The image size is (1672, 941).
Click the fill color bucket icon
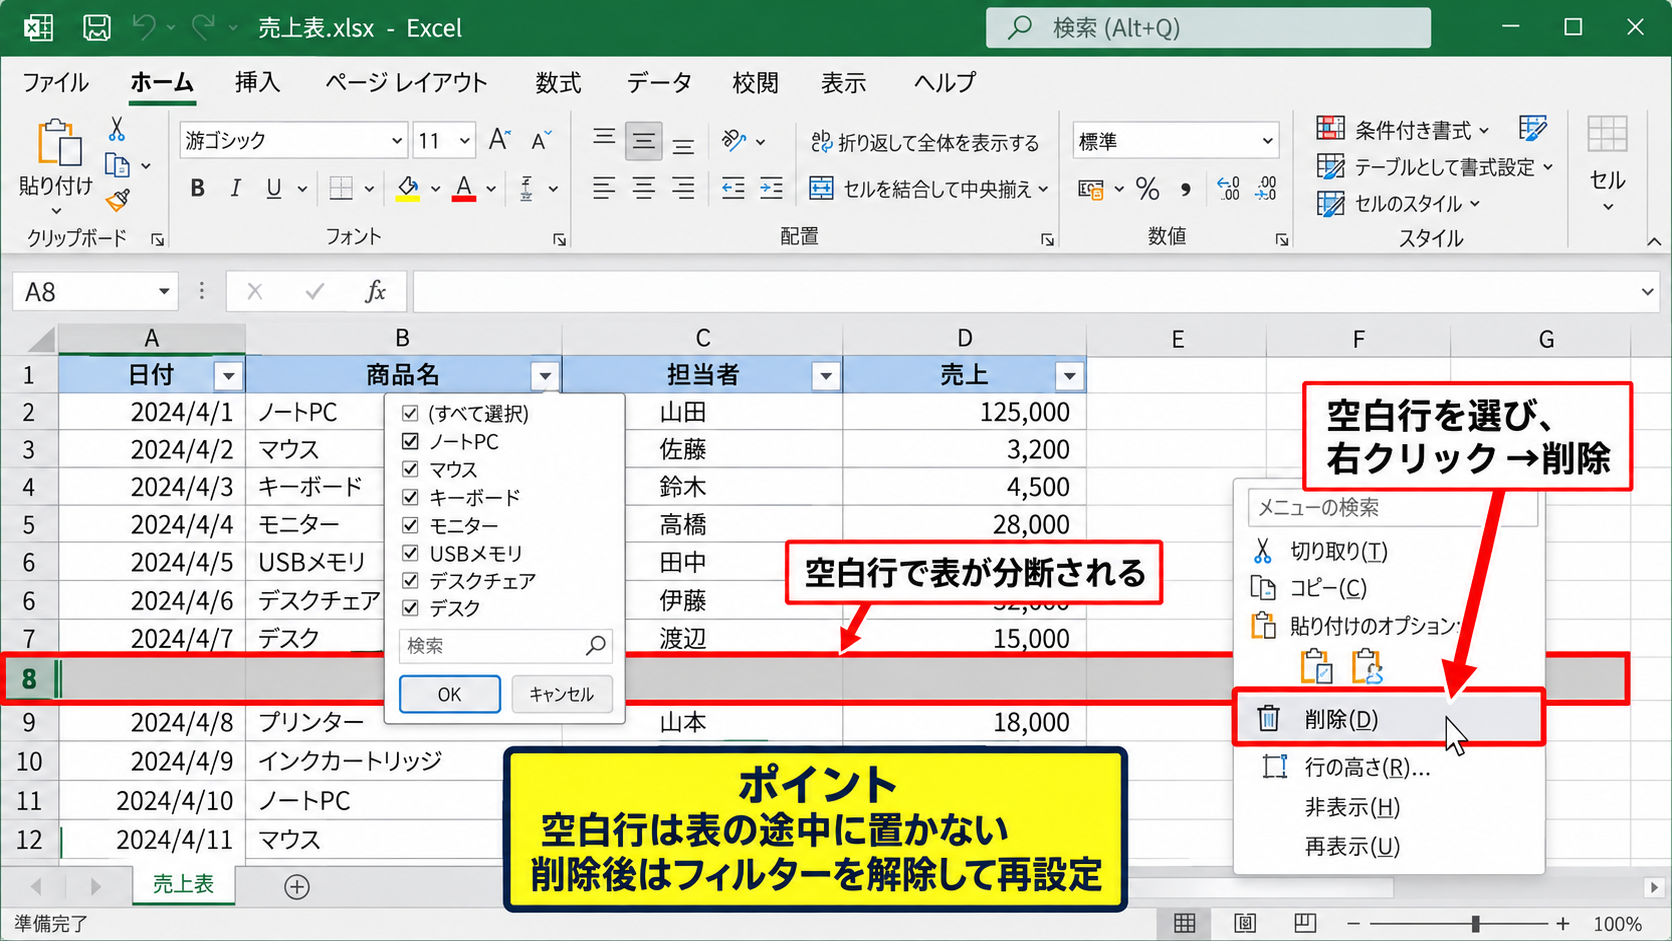tap(408, 188)
